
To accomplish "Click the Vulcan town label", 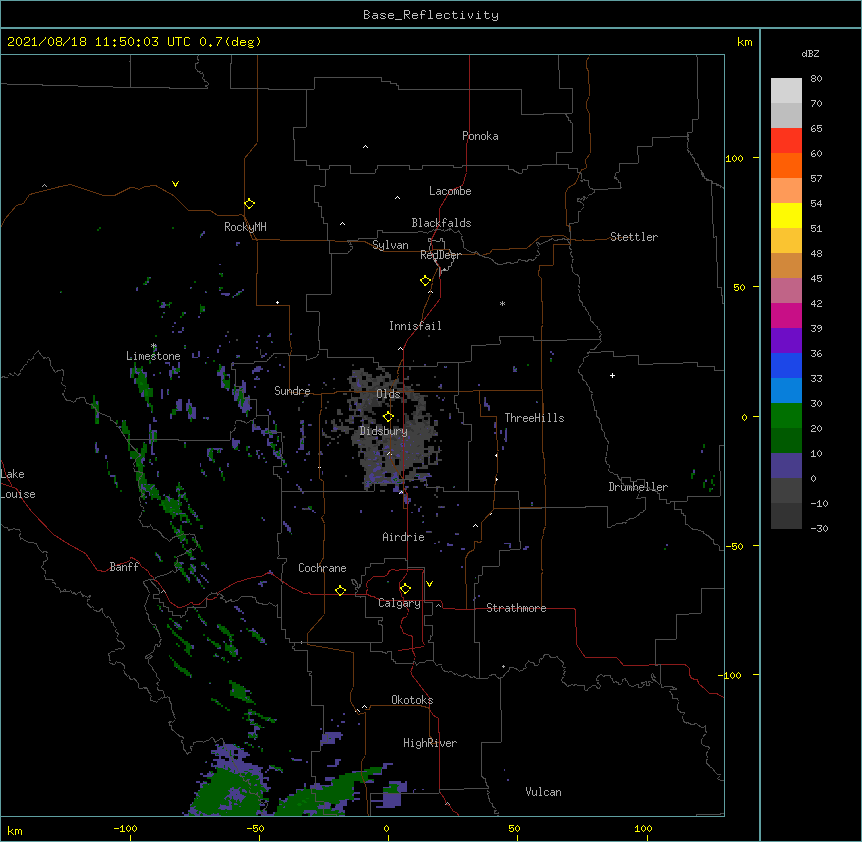I will (x=543, y=792).
